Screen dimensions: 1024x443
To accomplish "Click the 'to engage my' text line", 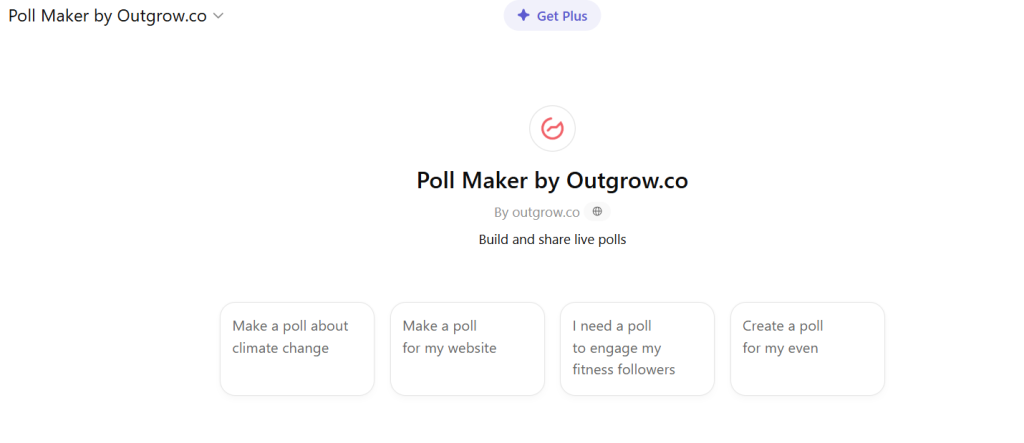I will tap(617, 348).
